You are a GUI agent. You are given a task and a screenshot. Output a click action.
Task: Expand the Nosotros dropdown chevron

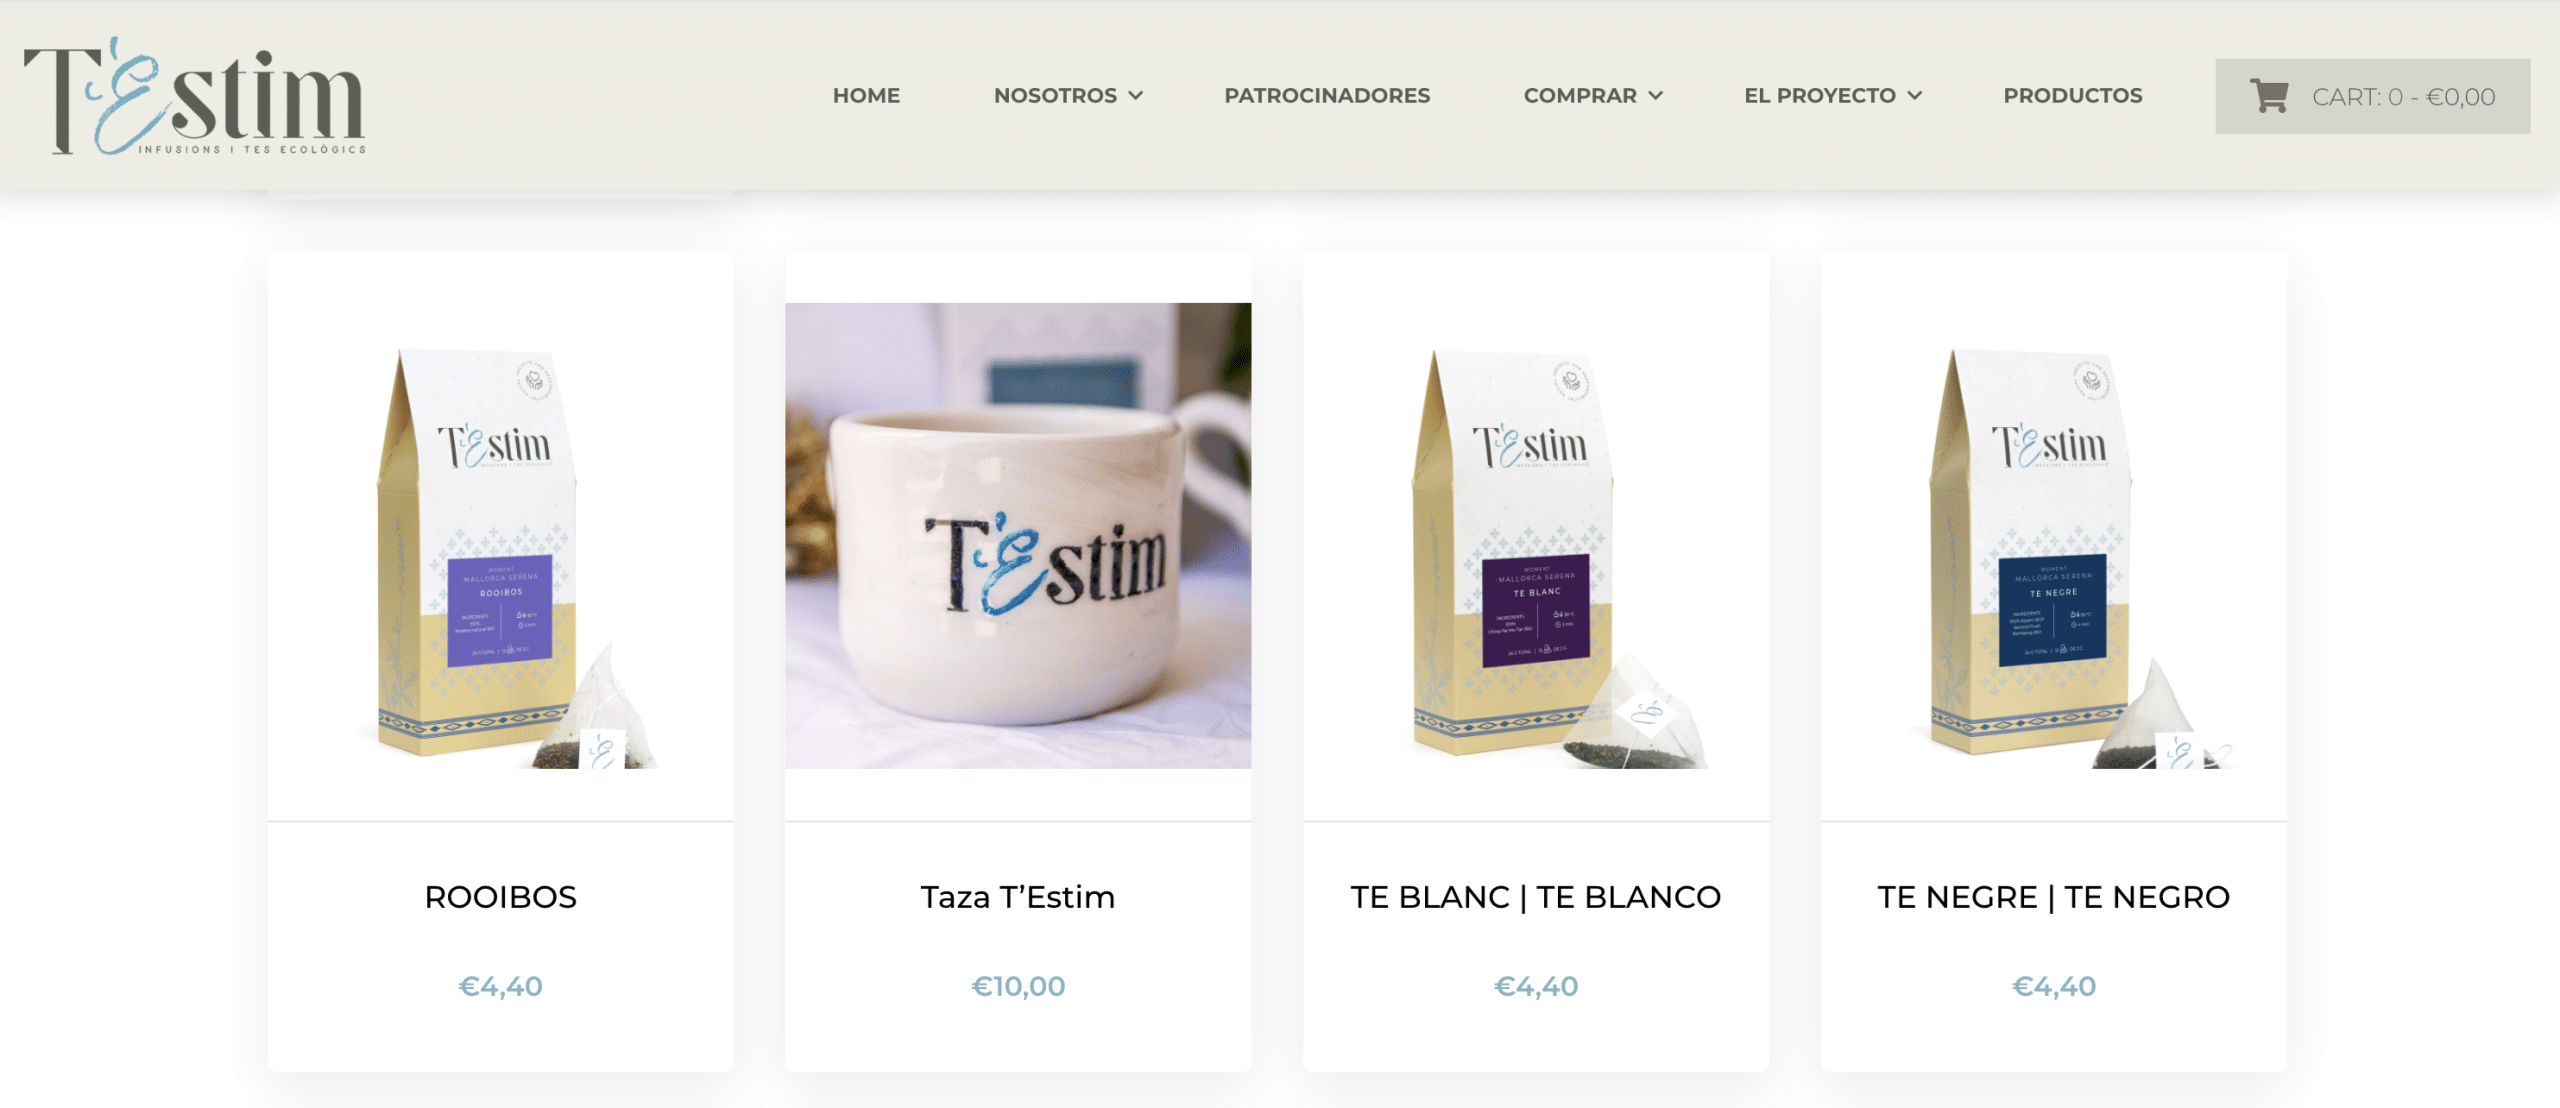1136,95
